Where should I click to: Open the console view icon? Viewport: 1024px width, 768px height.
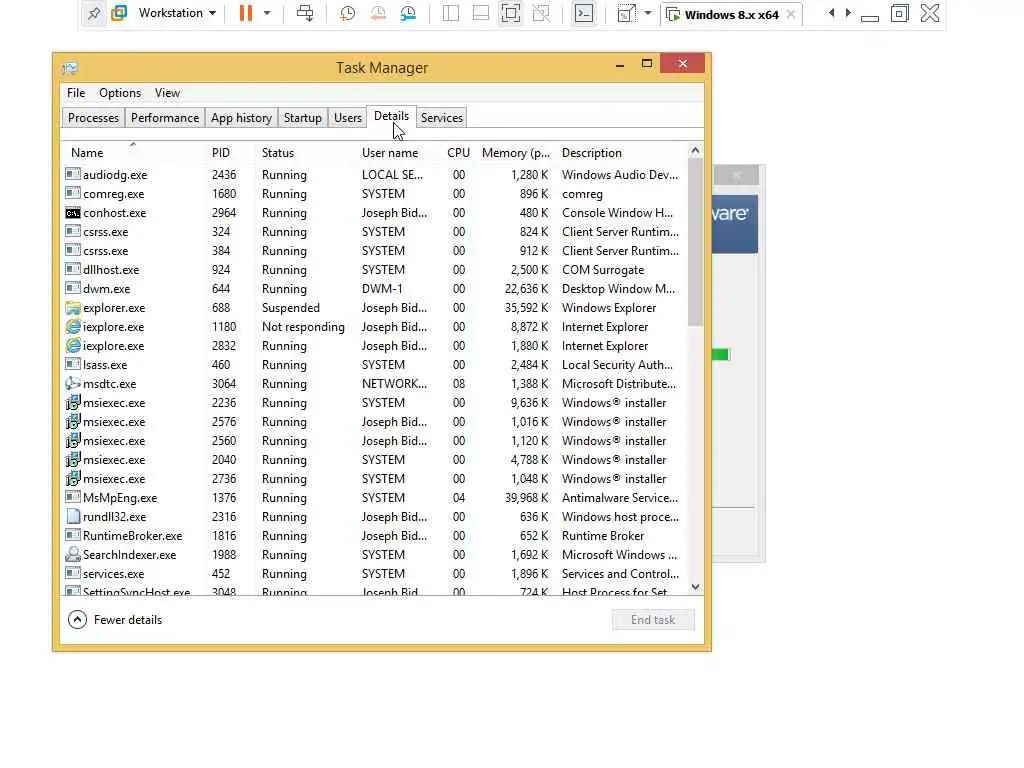(584, 13)
